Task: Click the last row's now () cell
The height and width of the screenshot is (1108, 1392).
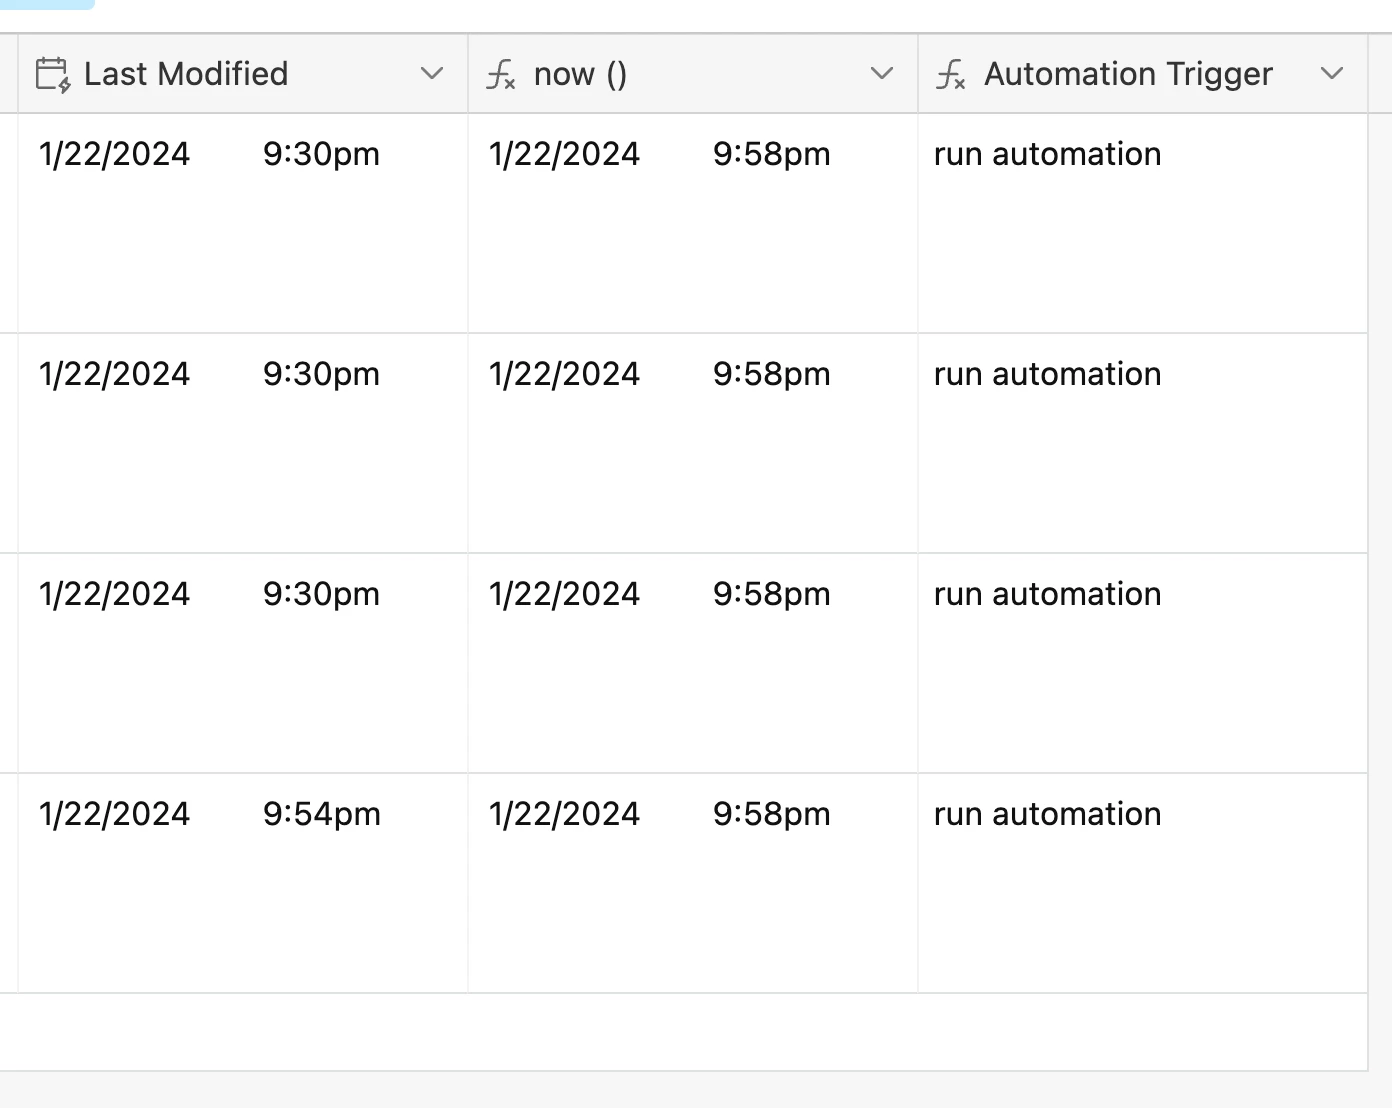Action: (x=693, y=883)
